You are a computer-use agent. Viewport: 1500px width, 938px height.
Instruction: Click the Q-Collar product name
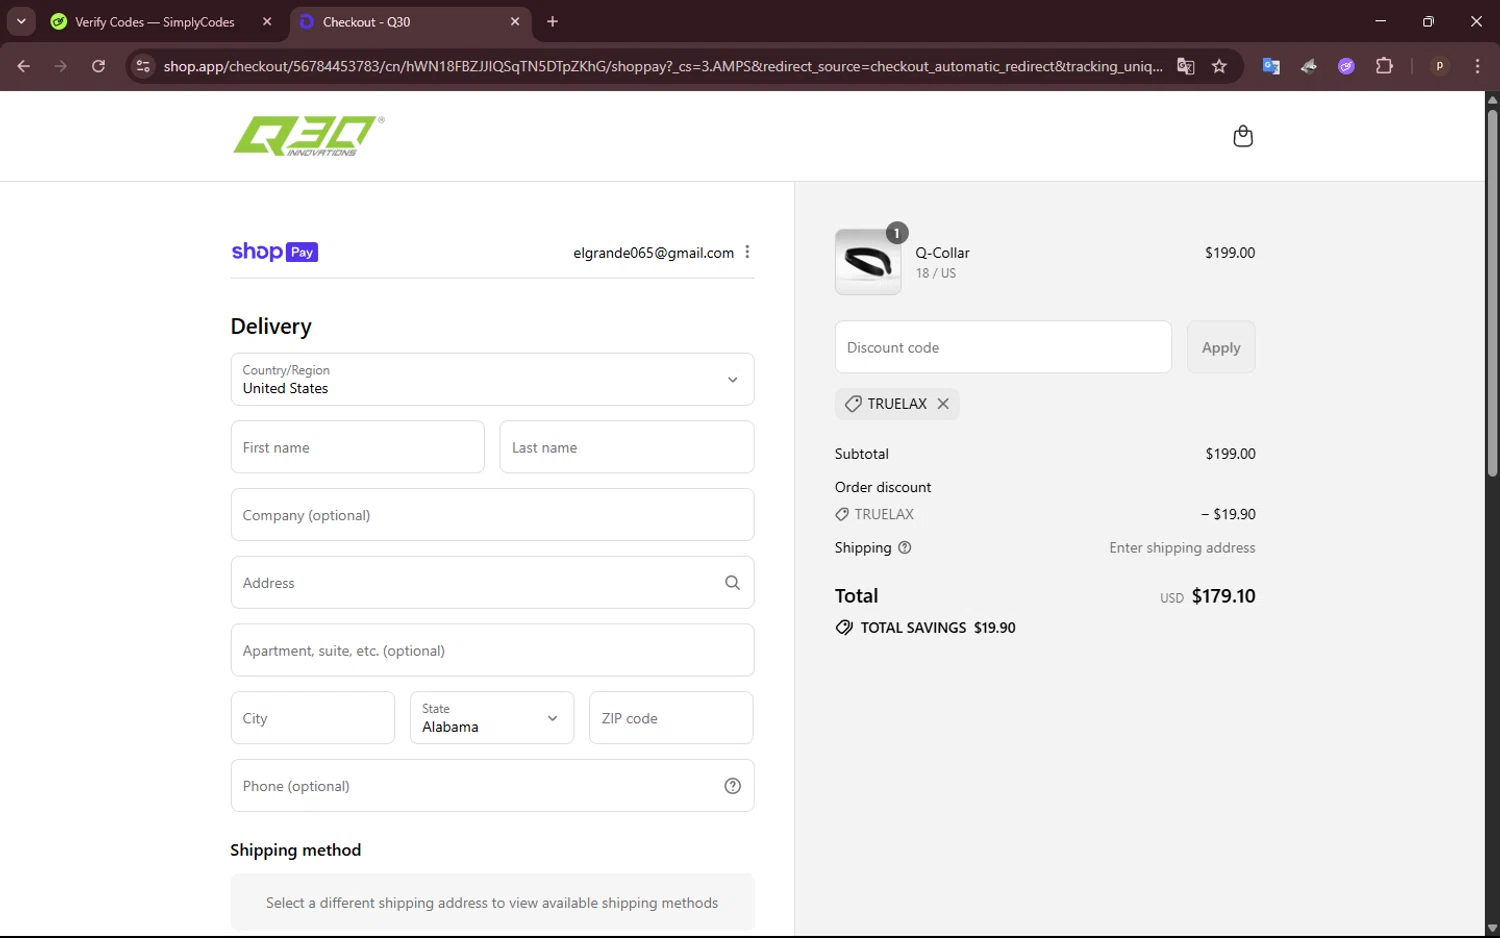click(943, 253)
